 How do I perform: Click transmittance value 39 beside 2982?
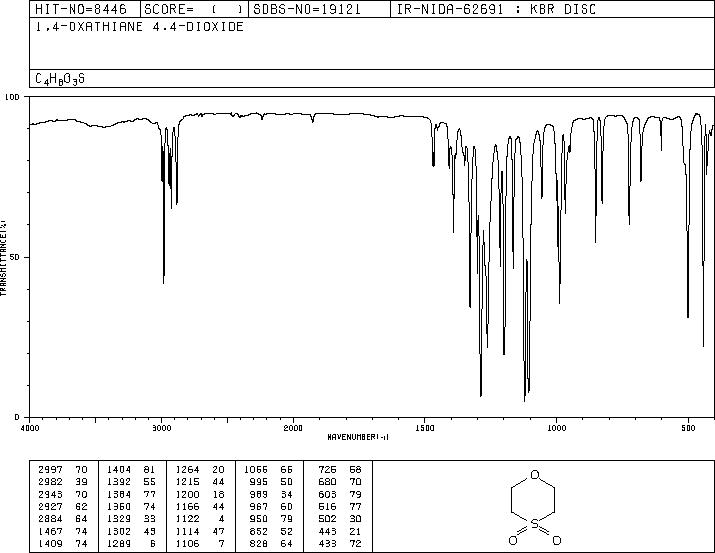[x=81, y=482]
